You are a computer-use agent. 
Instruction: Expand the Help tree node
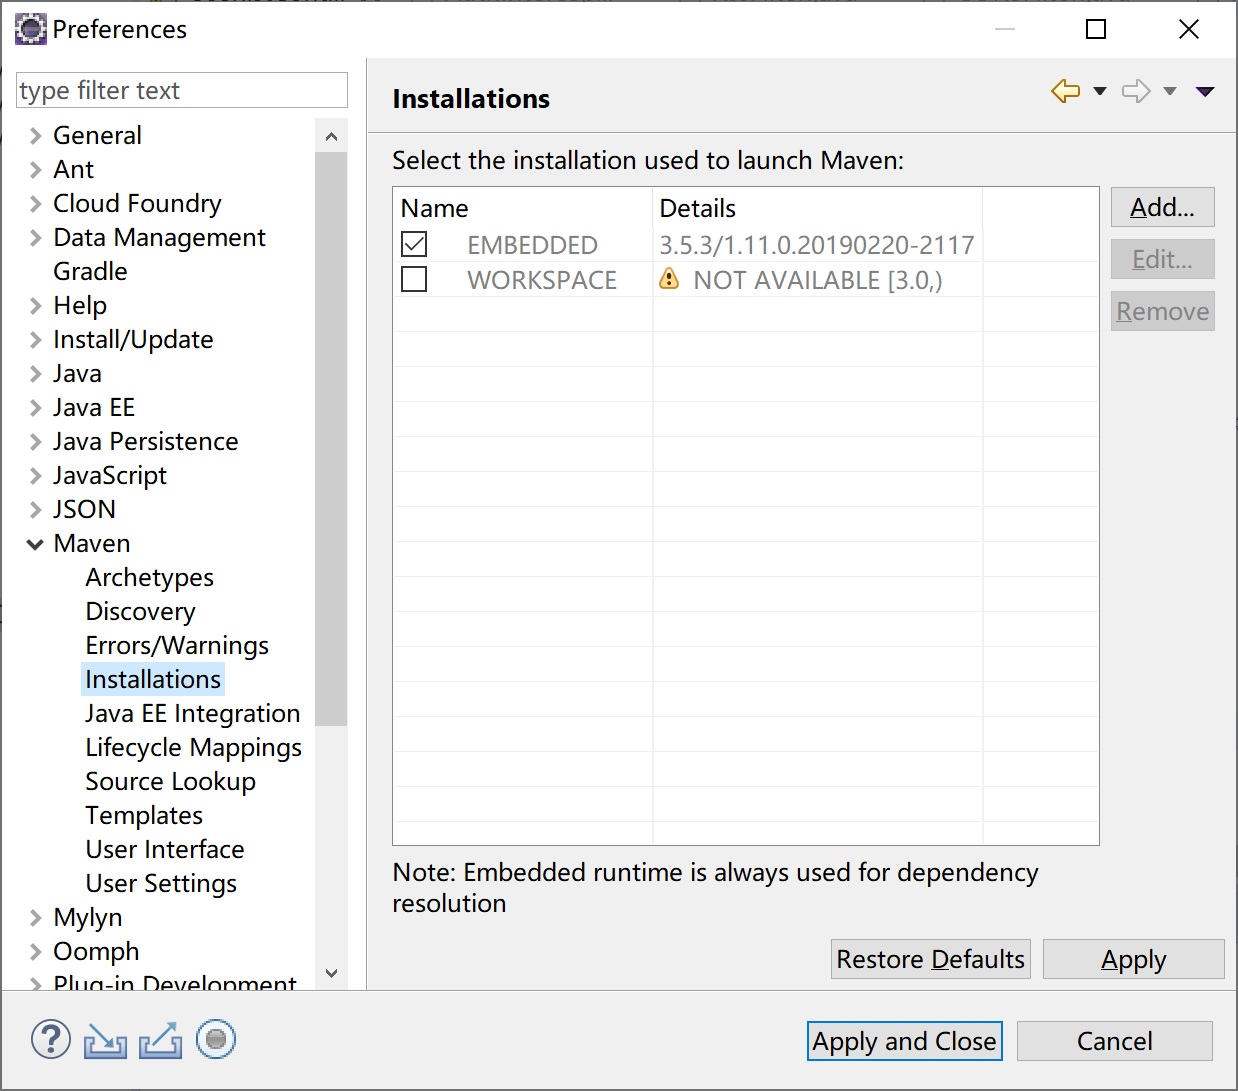coord(36,306)
